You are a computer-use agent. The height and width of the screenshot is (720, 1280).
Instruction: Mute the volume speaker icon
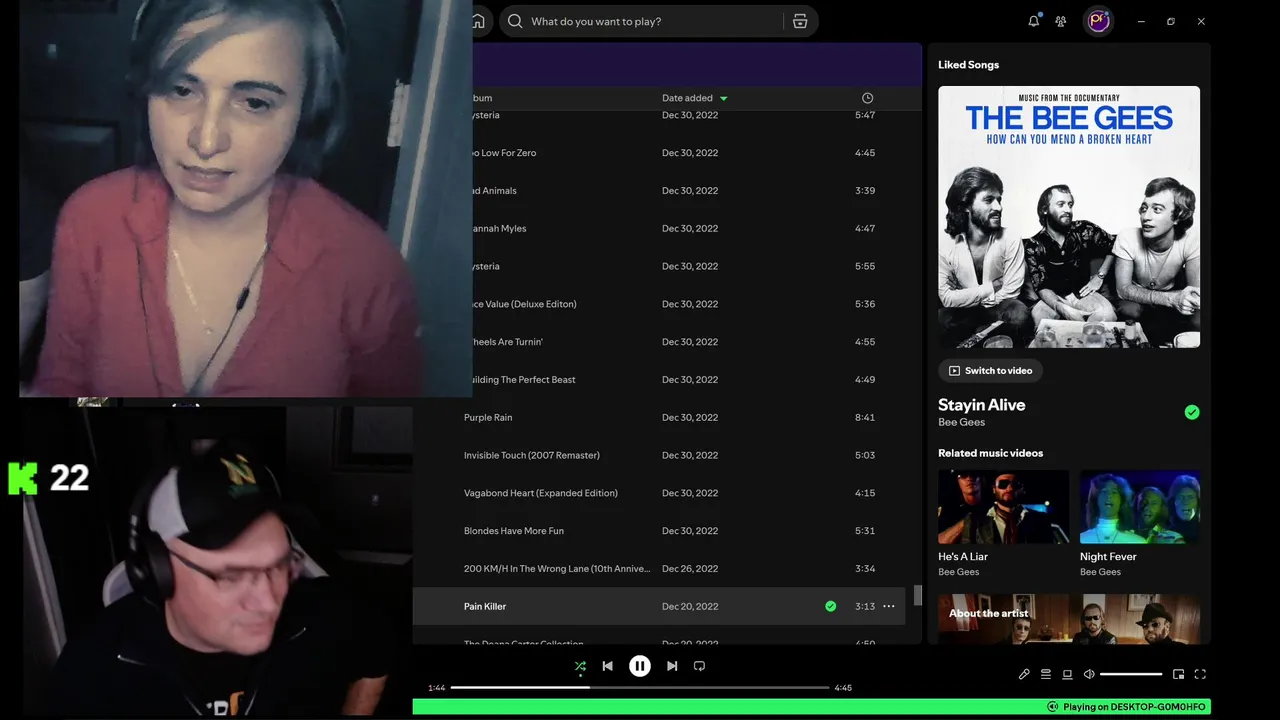pyautogui.click(x=1089, y=674)
